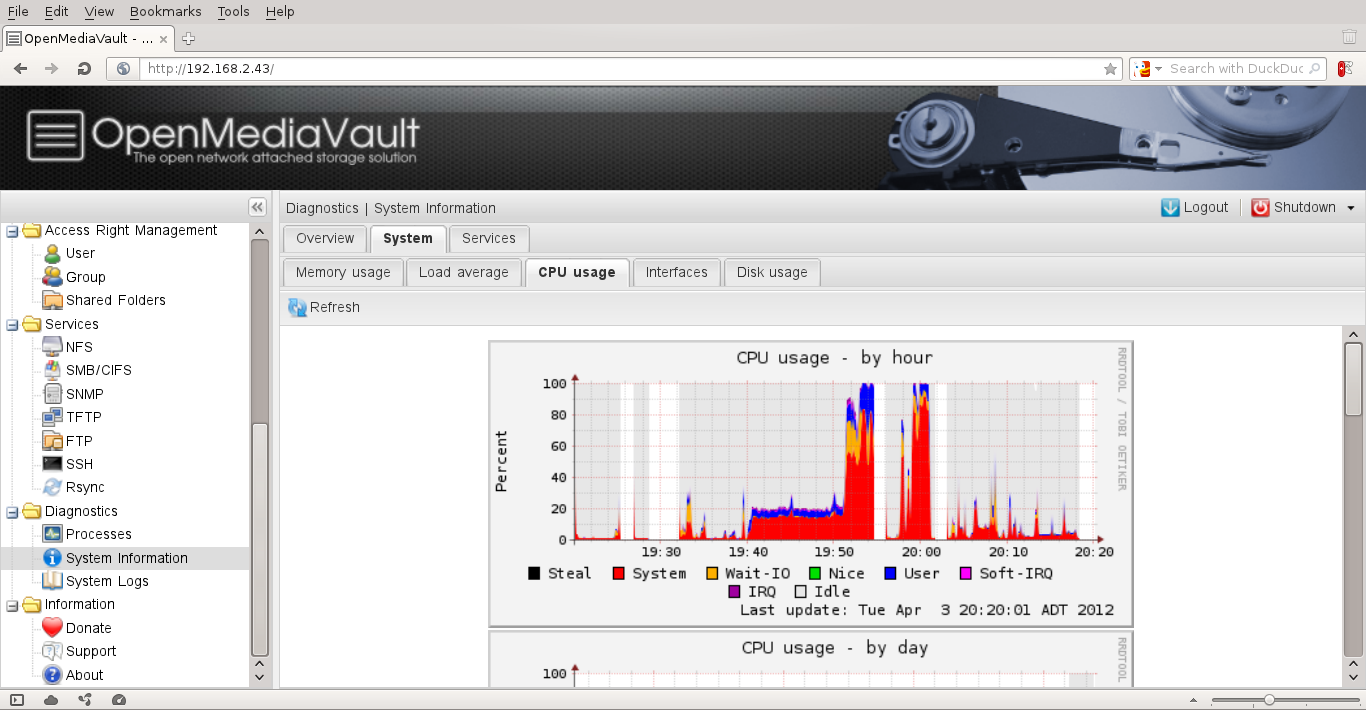
Task: Click the bookmark star in the address bar
Action: click(1110, 69)
